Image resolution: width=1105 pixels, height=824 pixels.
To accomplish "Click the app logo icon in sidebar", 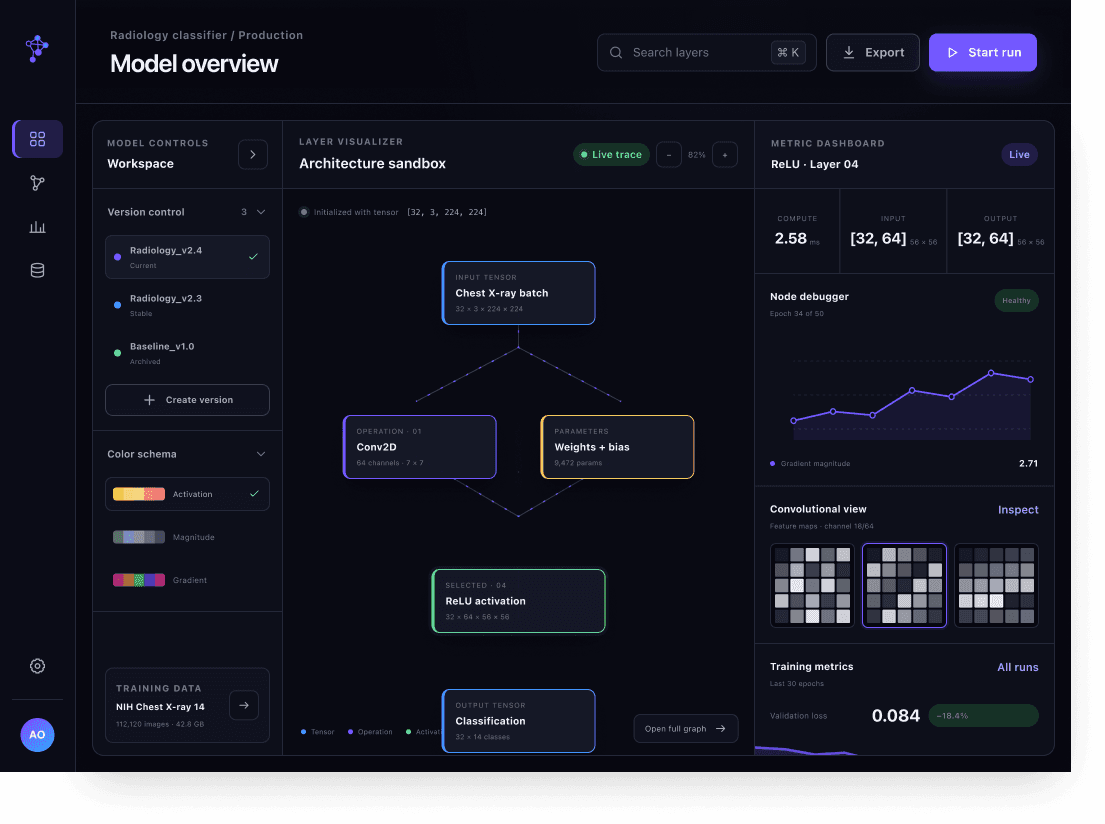I will [37, 49].
